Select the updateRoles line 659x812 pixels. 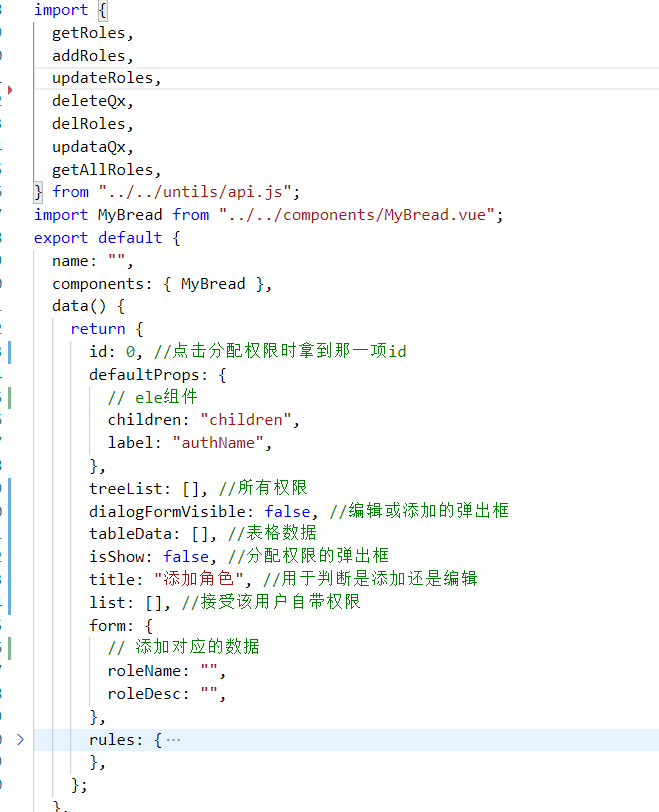click(x=106, y=78)
